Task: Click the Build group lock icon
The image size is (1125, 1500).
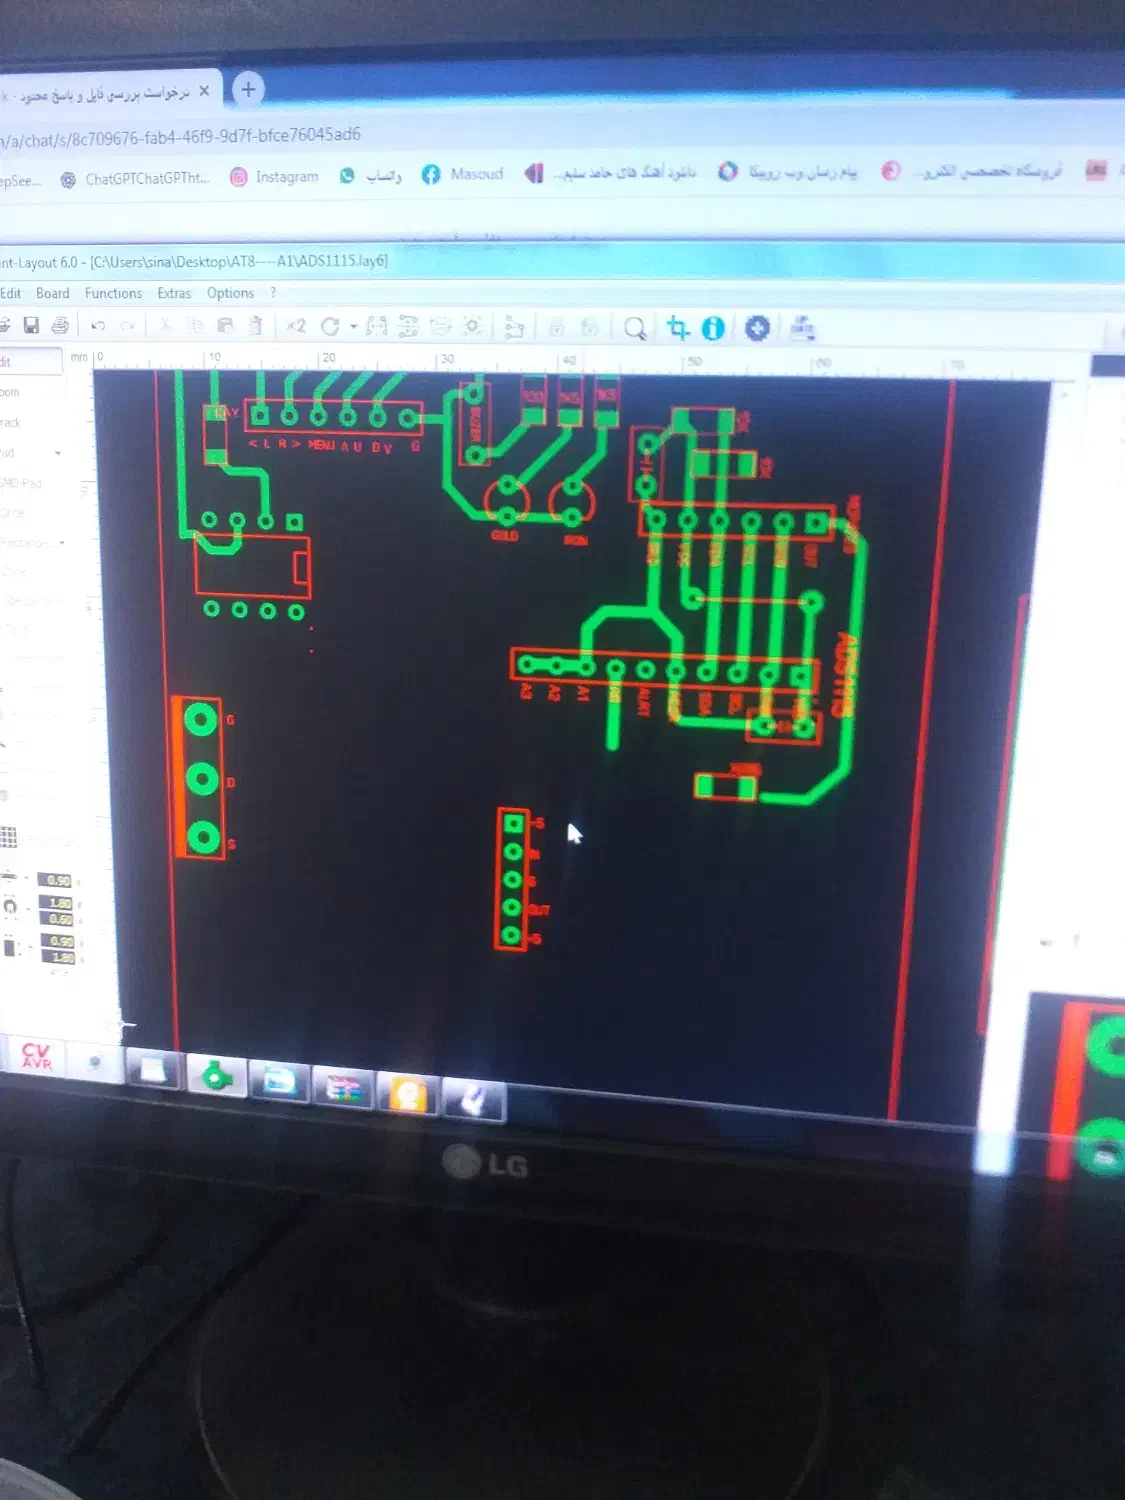Action: click(x=557, y=327)
